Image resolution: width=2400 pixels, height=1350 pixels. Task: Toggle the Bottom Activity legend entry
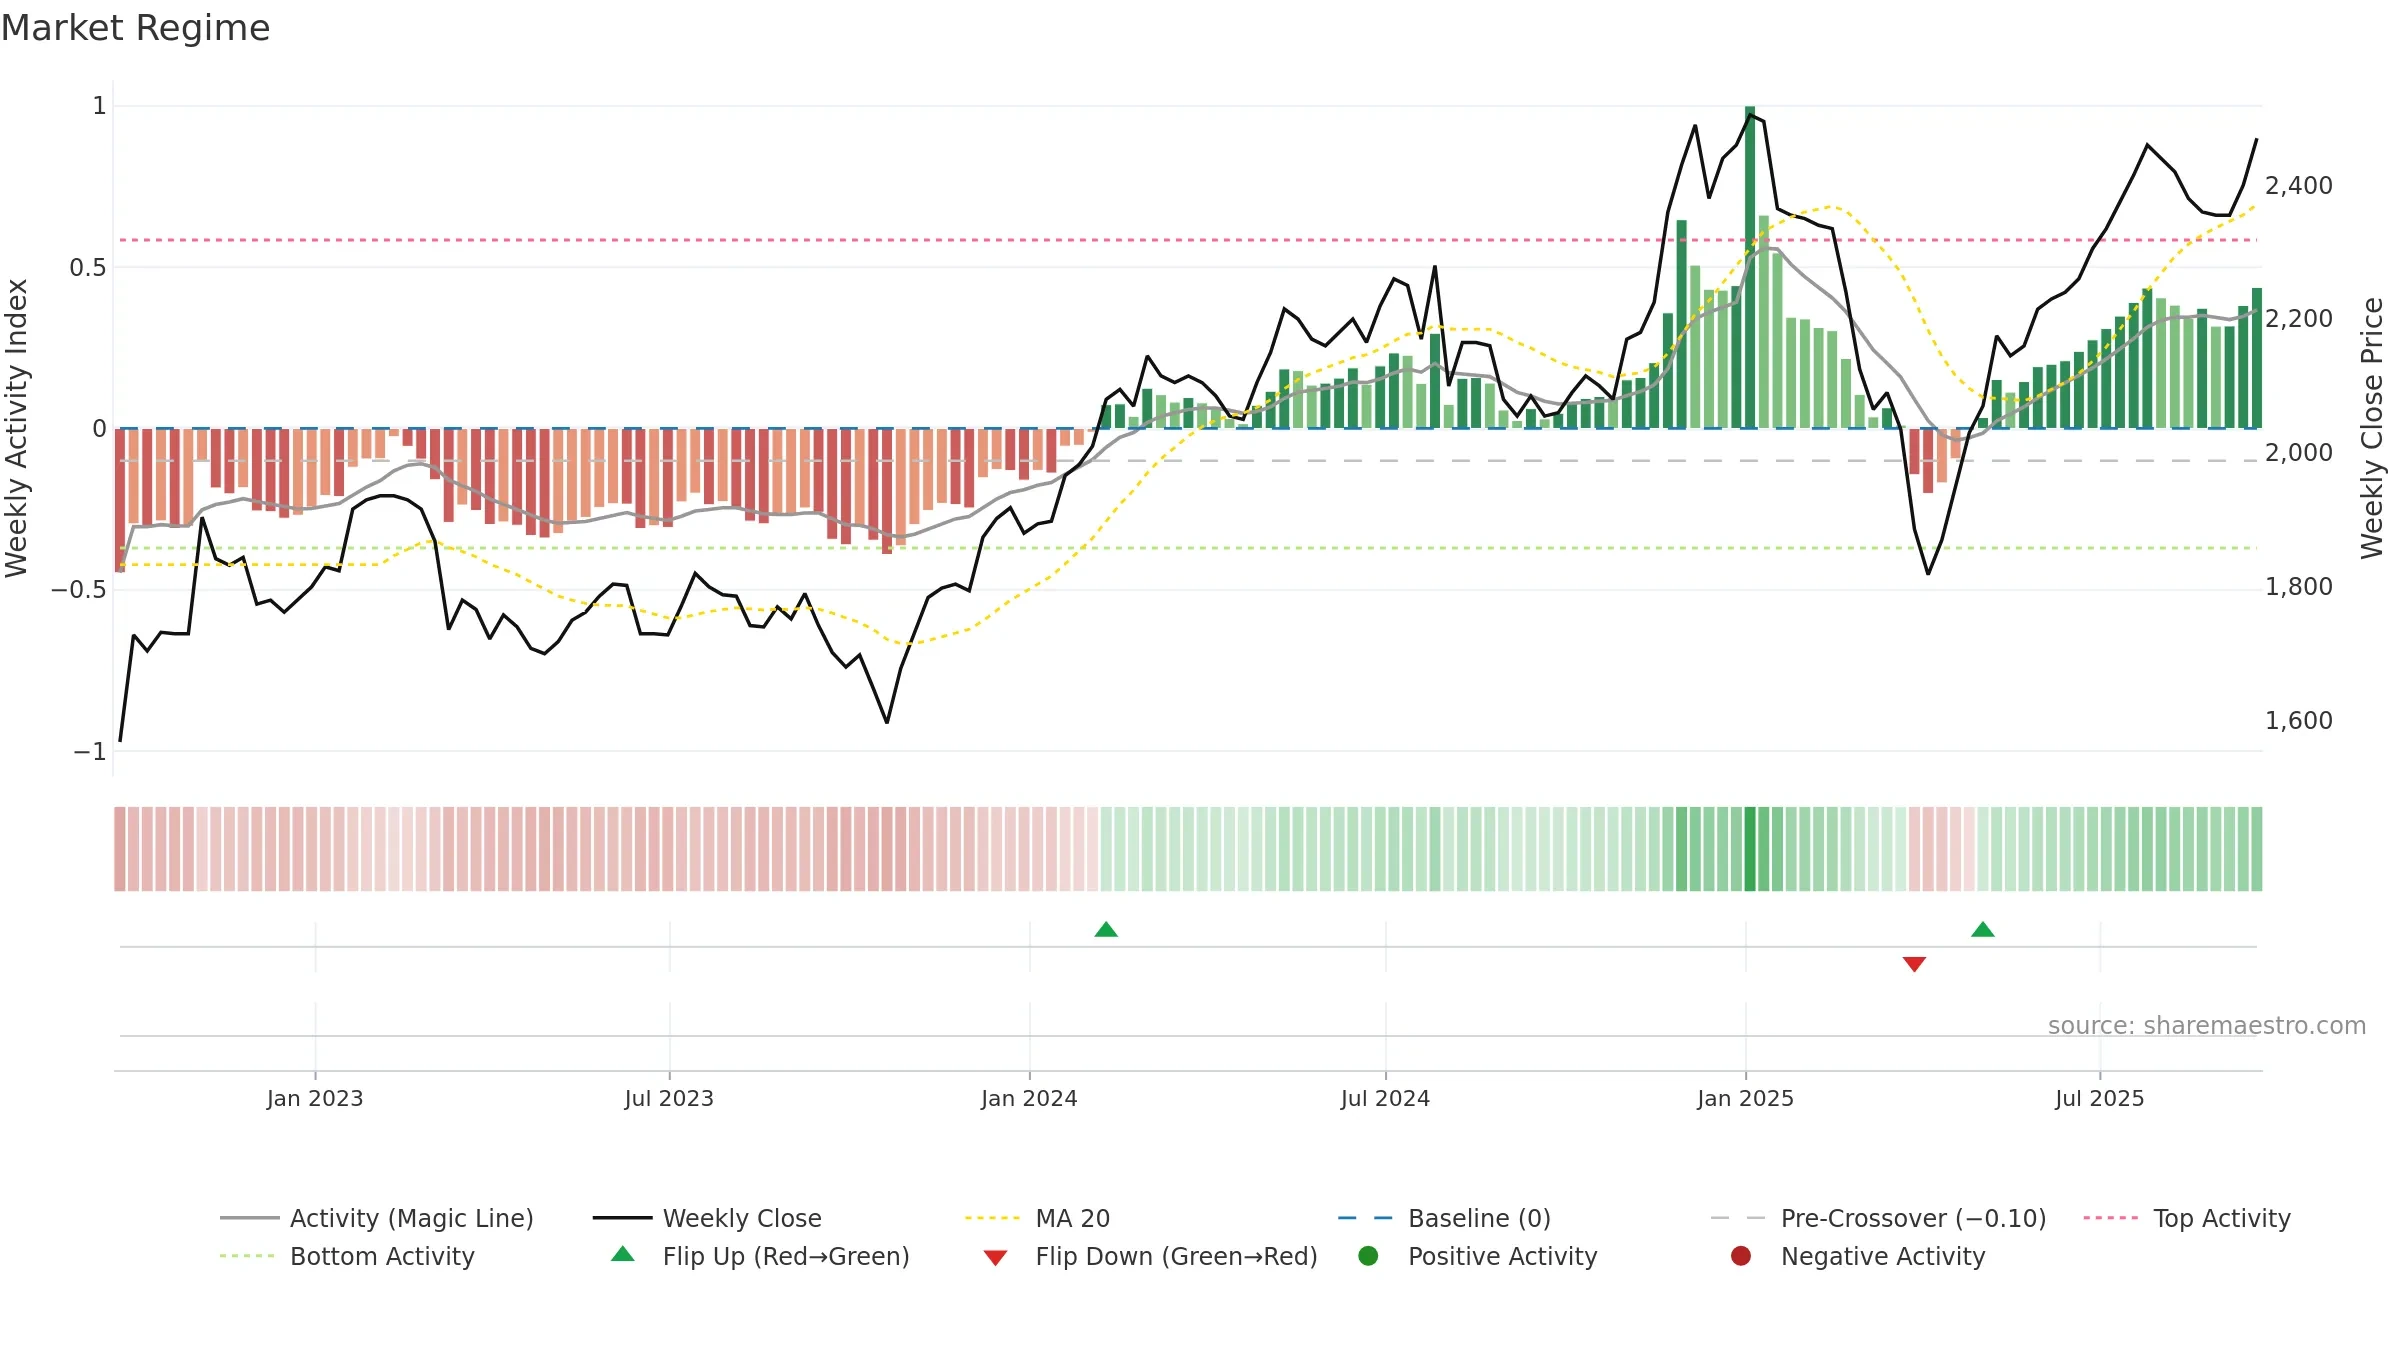click(347, 1256)
